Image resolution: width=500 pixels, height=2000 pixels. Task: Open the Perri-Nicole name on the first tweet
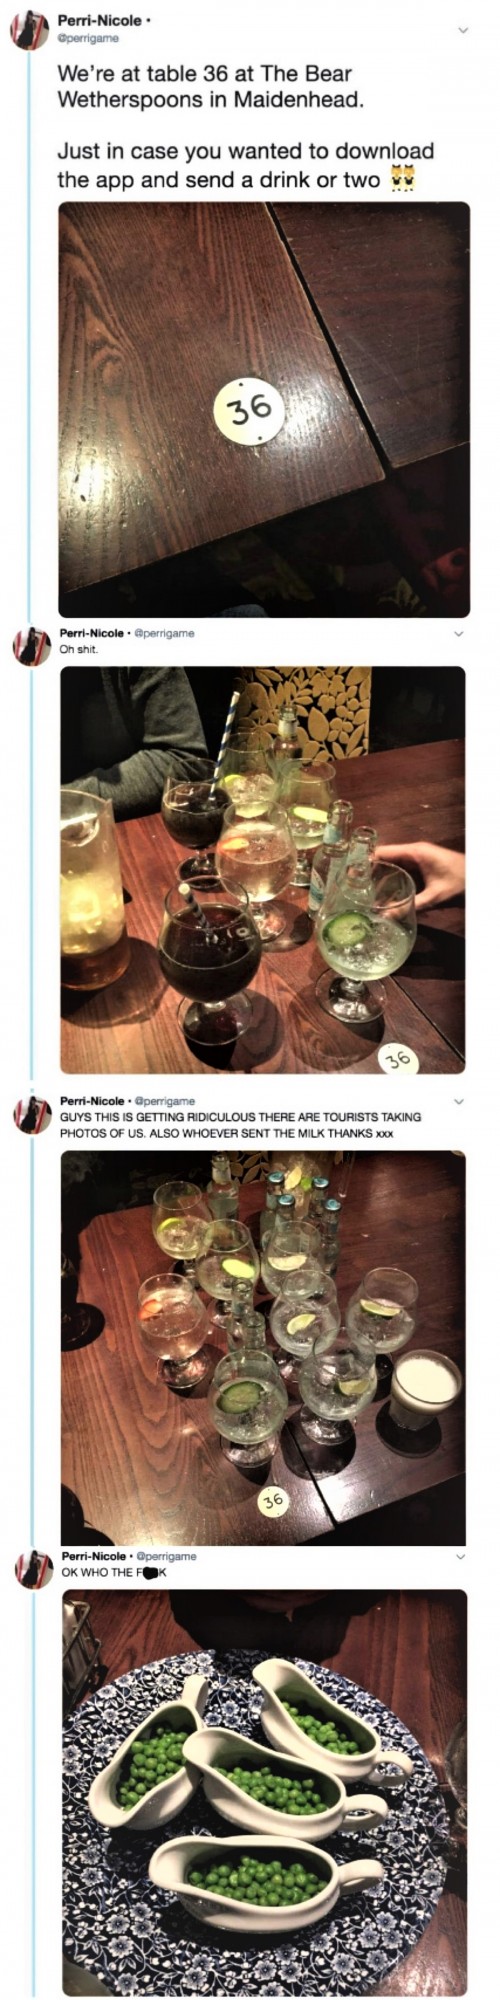(100, 20)
